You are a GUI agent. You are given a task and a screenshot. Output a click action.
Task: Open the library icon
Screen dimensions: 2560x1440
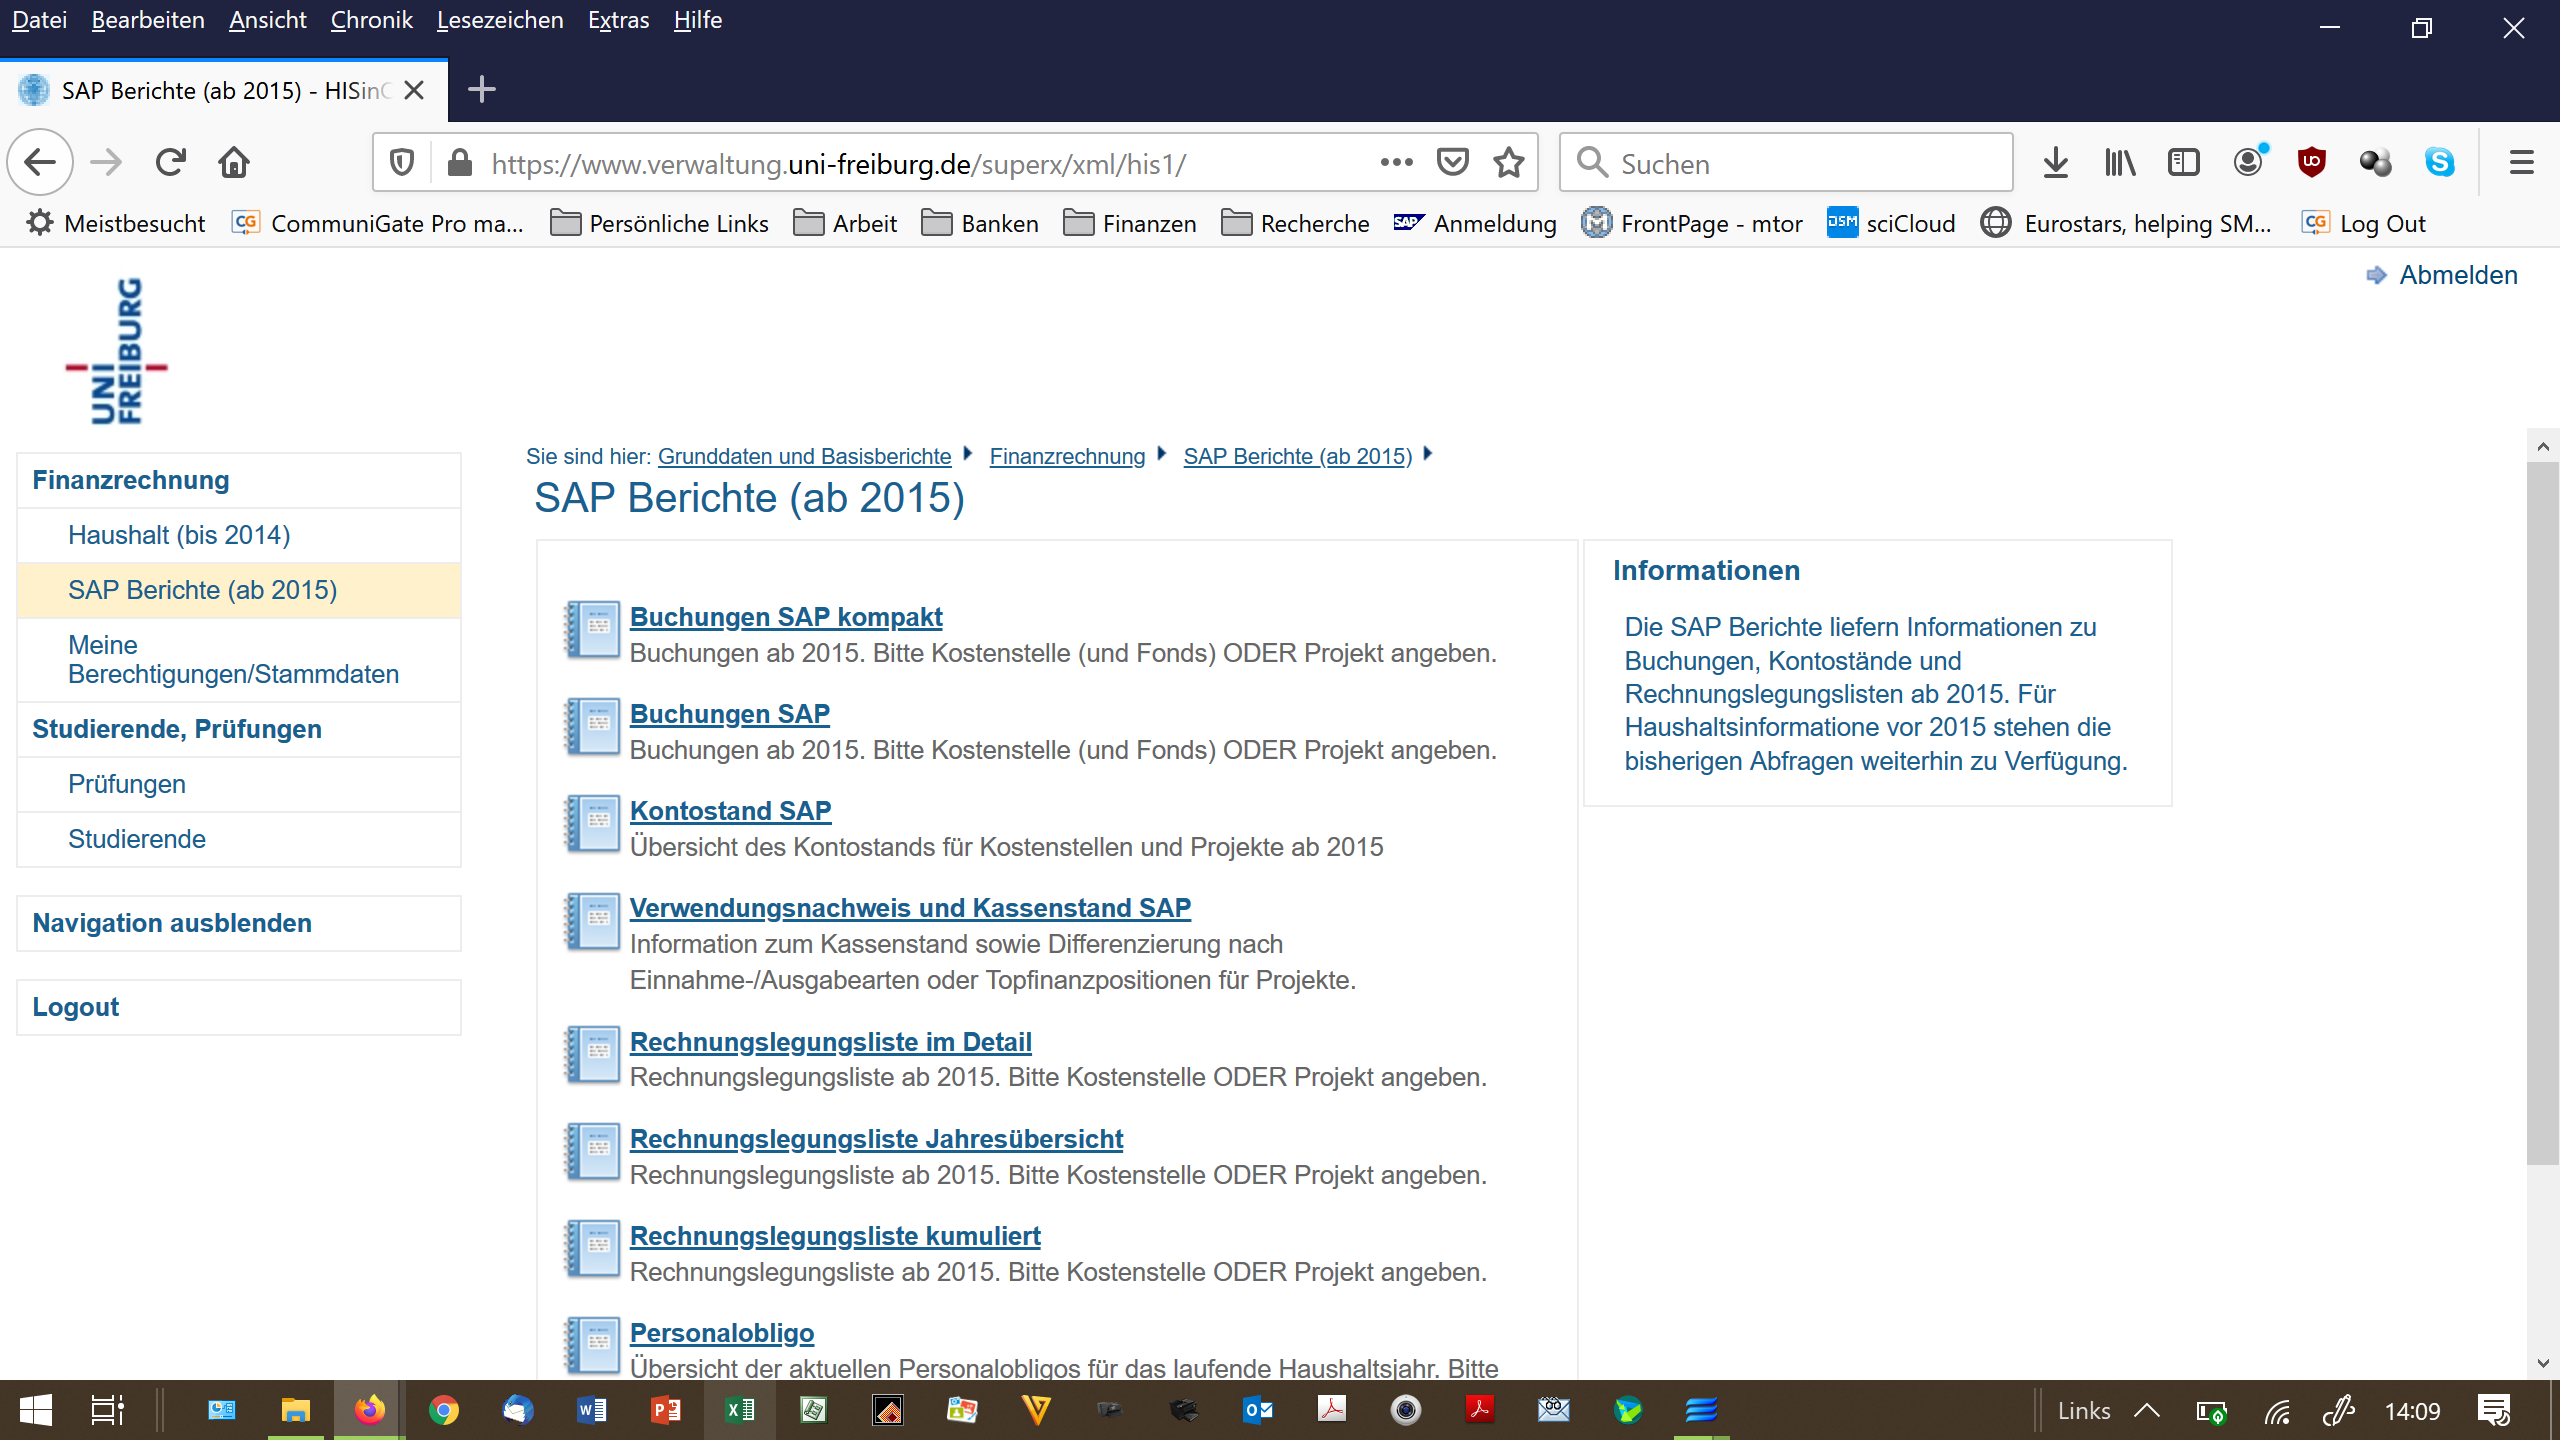coord(2119,162)
